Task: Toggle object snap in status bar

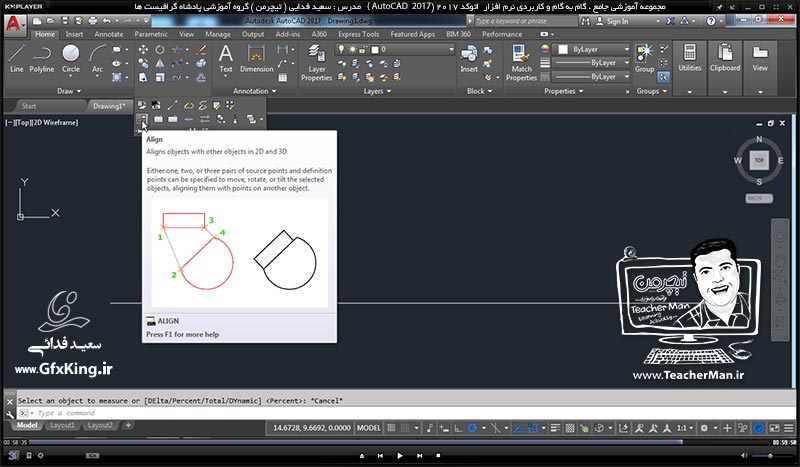Action: (533, 428)
